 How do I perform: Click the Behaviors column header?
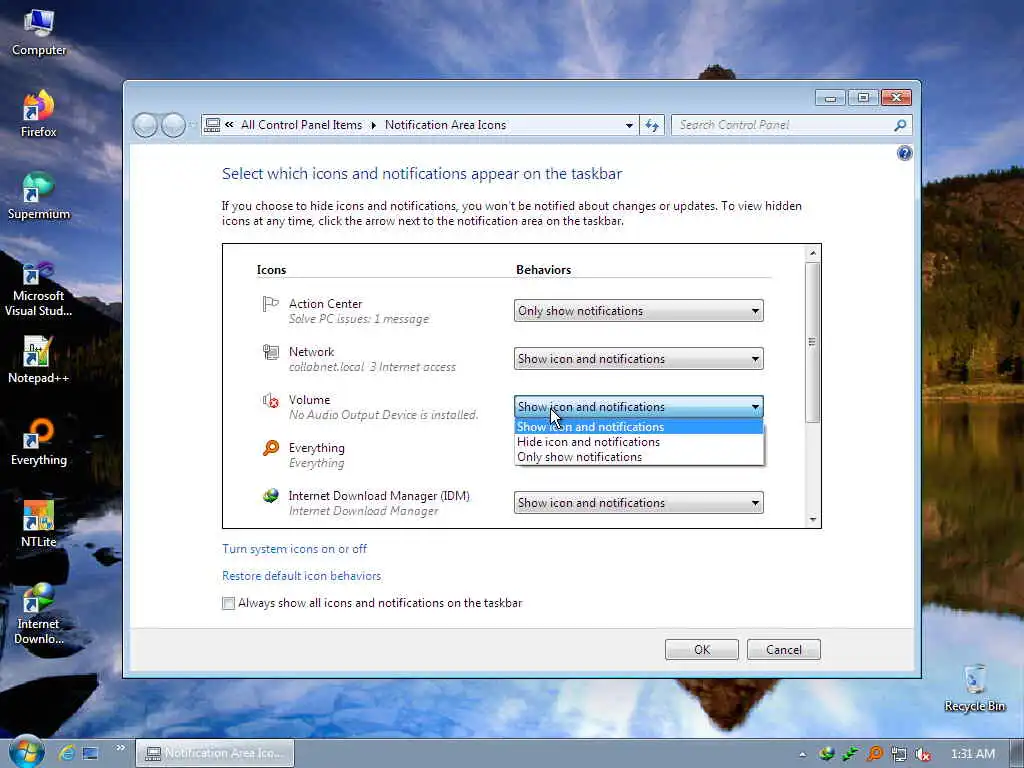click(x=543, y=270)
